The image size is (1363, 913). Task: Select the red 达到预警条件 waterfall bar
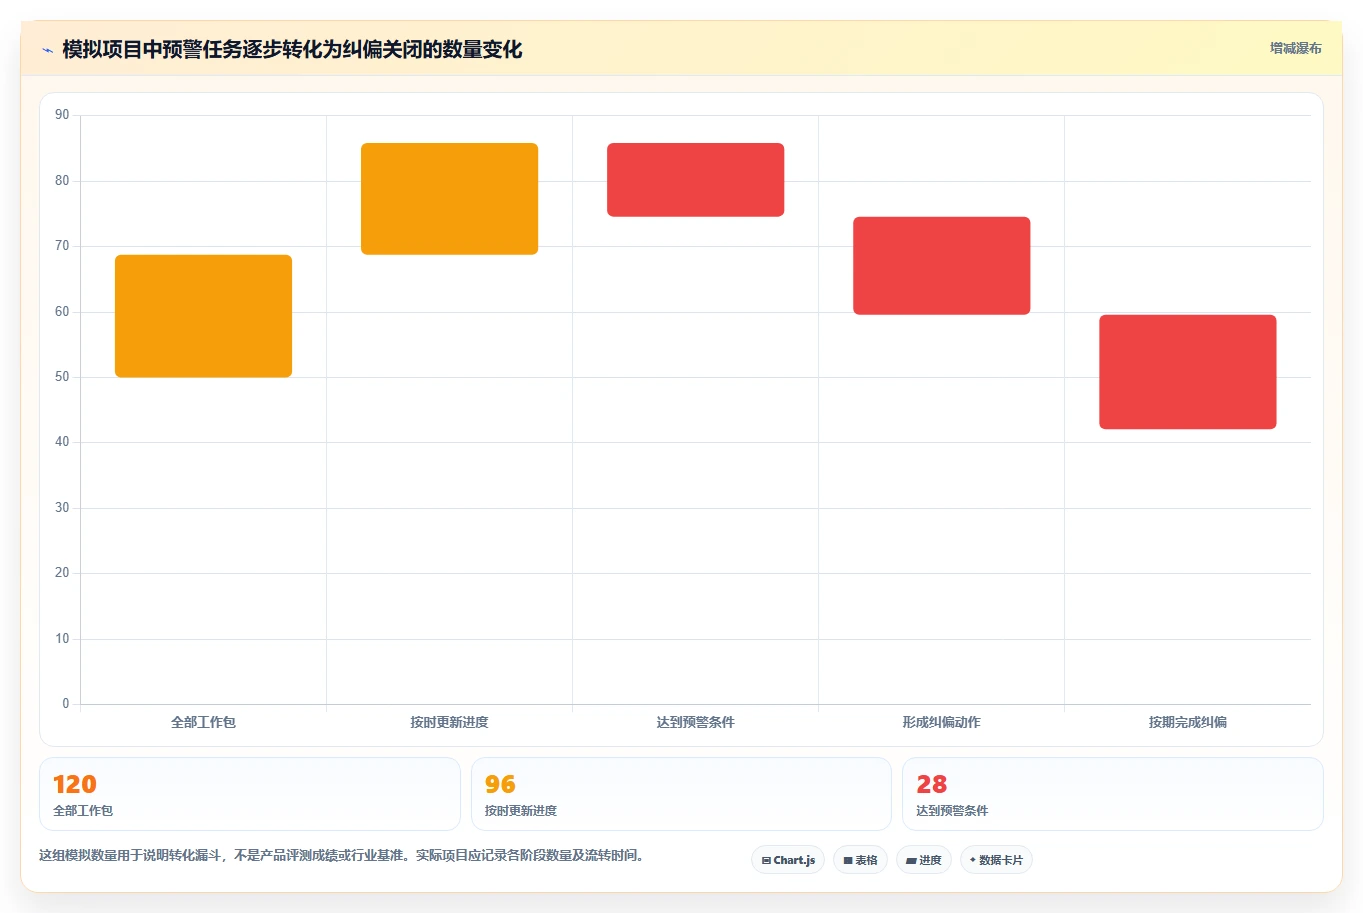point(695,180)
